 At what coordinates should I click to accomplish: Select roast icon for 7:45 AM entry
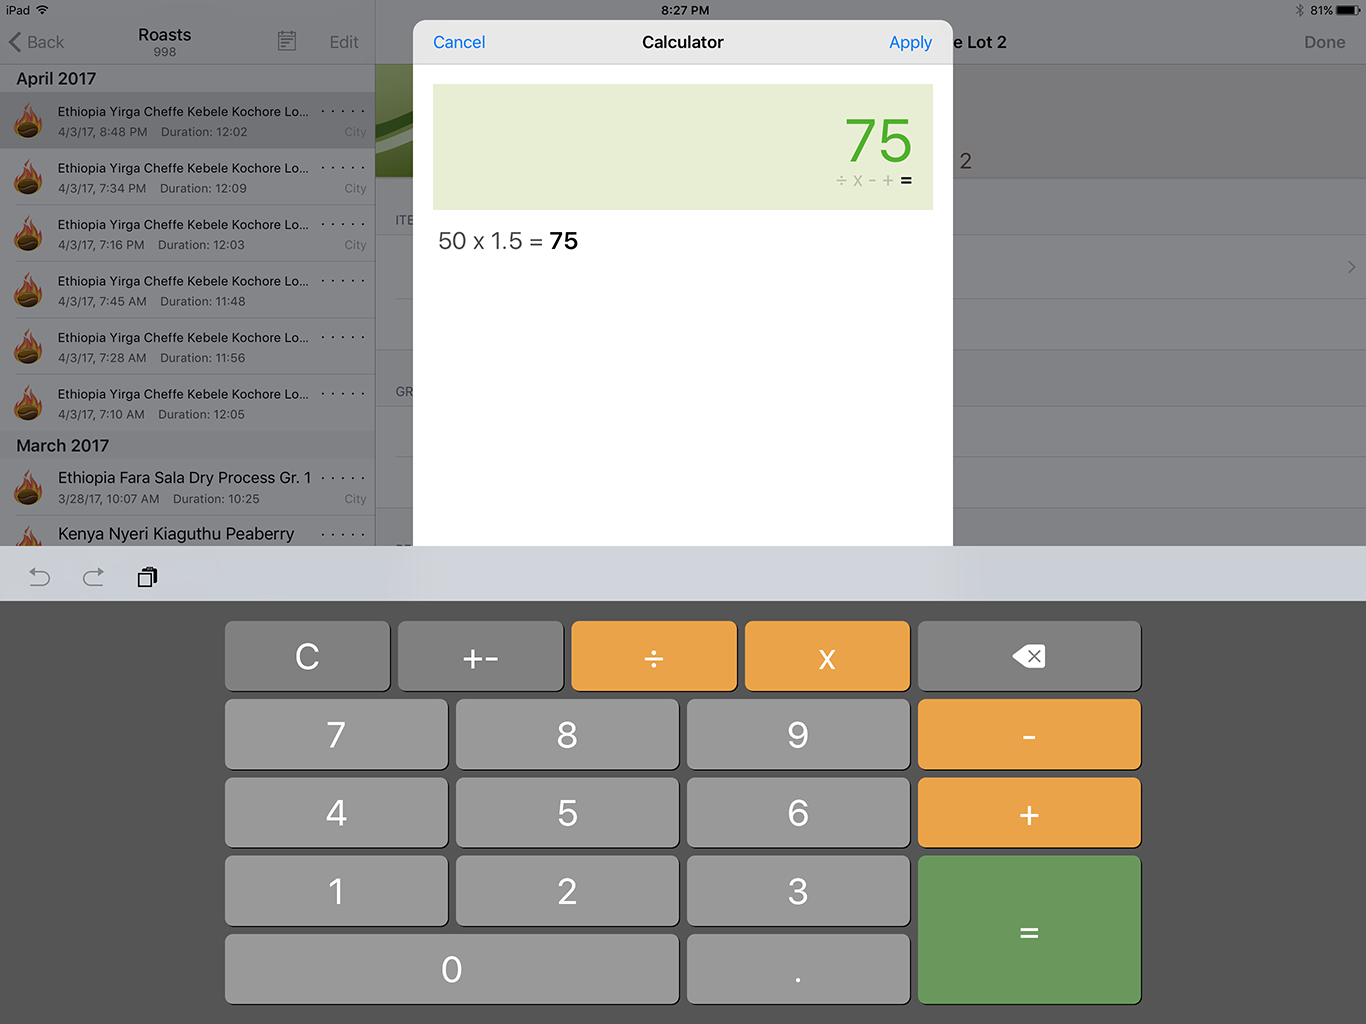point(28,291)
